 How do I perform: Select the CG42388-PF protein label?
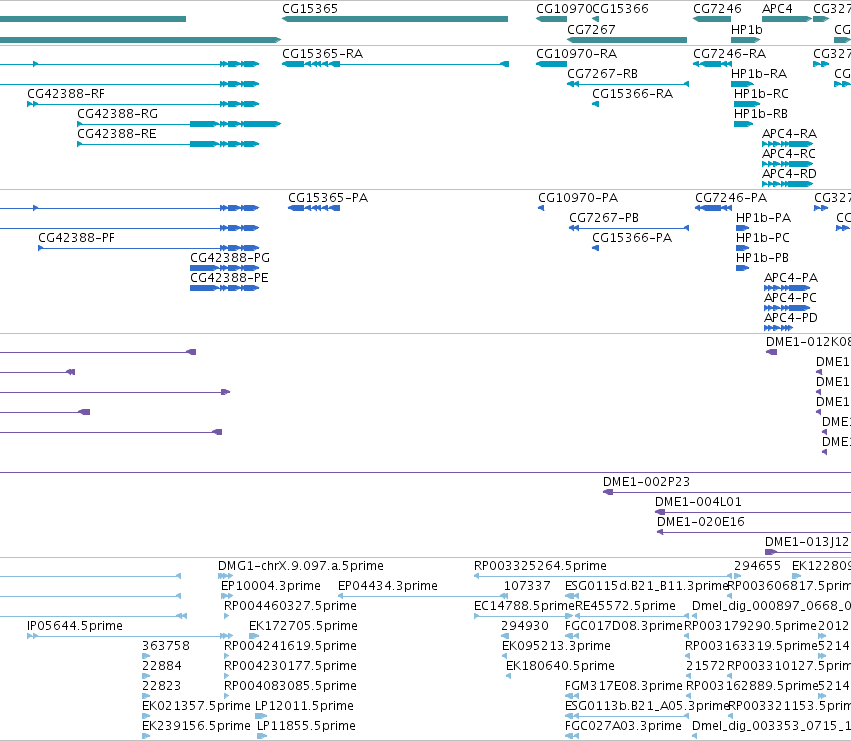(77, 238)
